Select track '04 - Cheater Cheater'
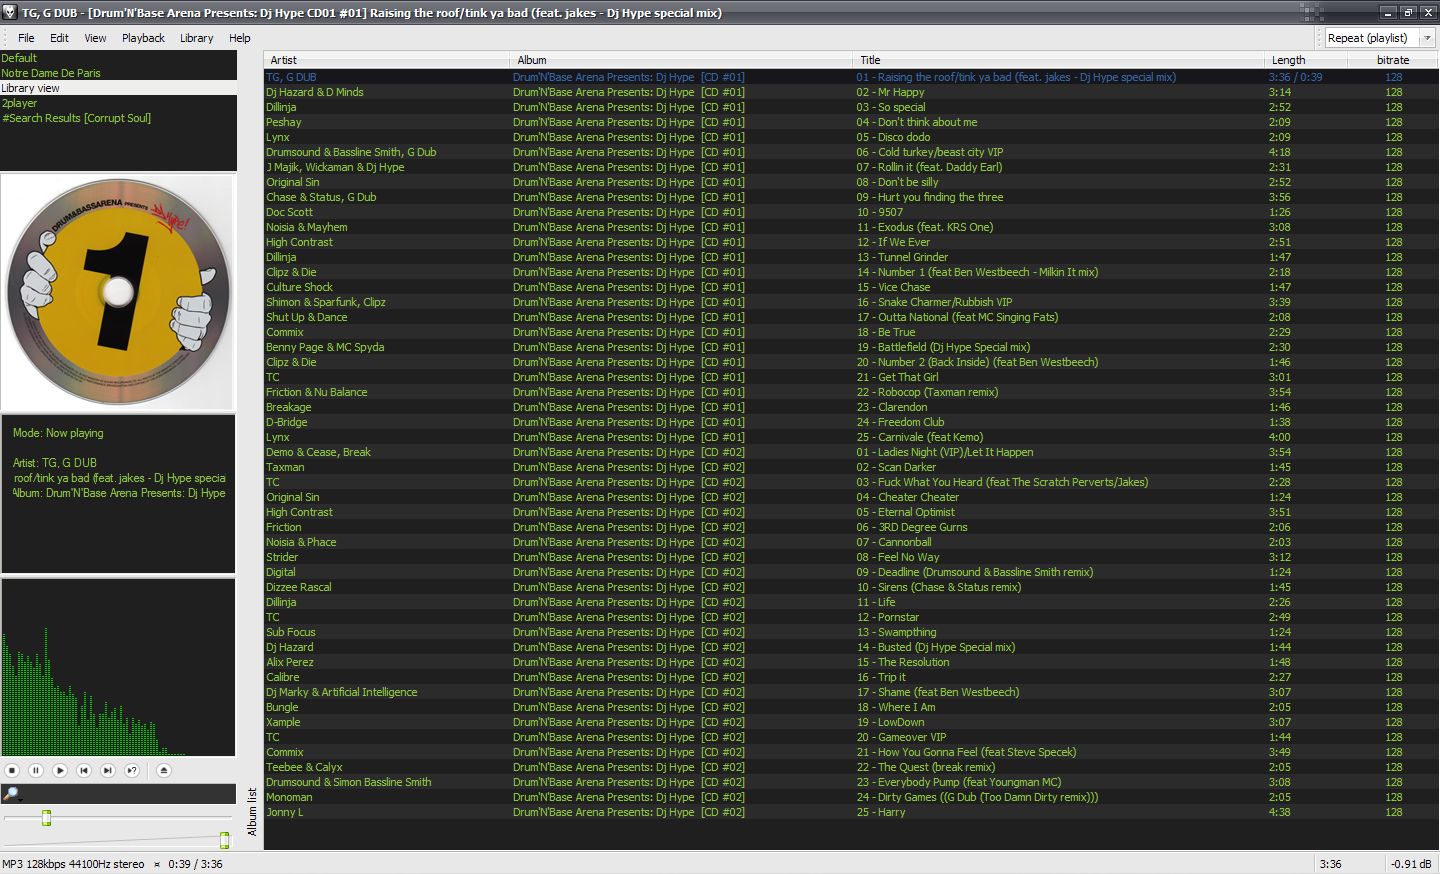Viewport: 1440px width, 874px height. click(907, 497)
